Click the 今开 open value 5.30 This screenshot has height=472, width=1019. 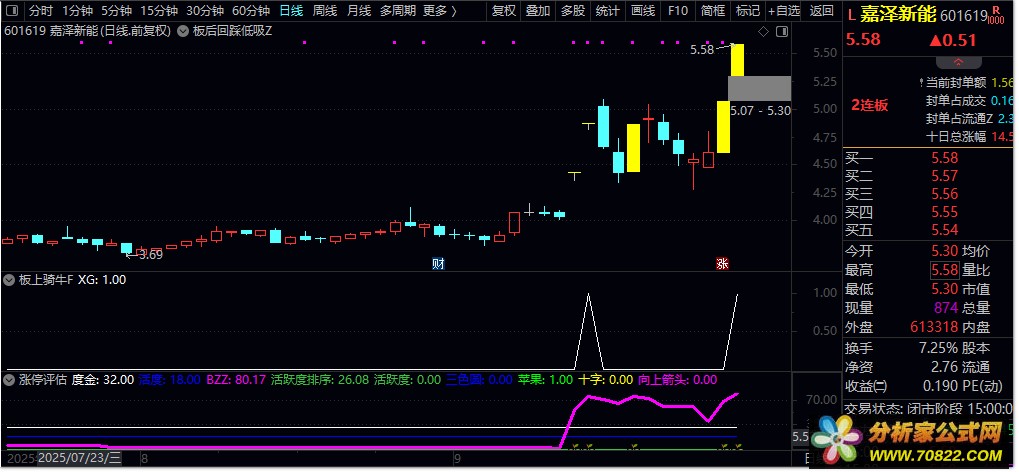click(944, 251)
